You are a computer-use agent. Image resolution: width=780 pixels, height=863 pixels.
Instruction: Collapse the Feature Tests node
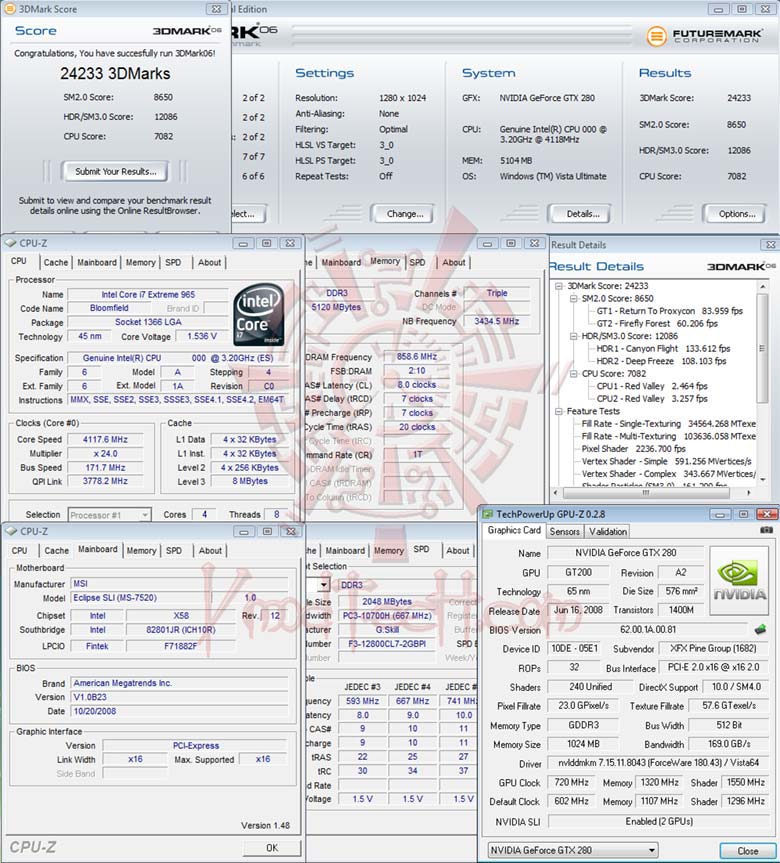pos(559,411)
